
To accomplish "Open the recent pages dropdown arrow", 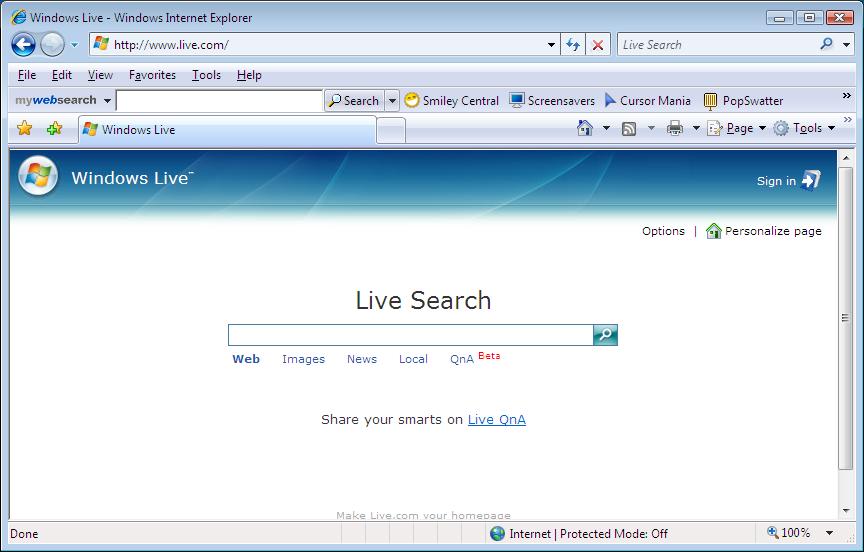I will point(74,45).
